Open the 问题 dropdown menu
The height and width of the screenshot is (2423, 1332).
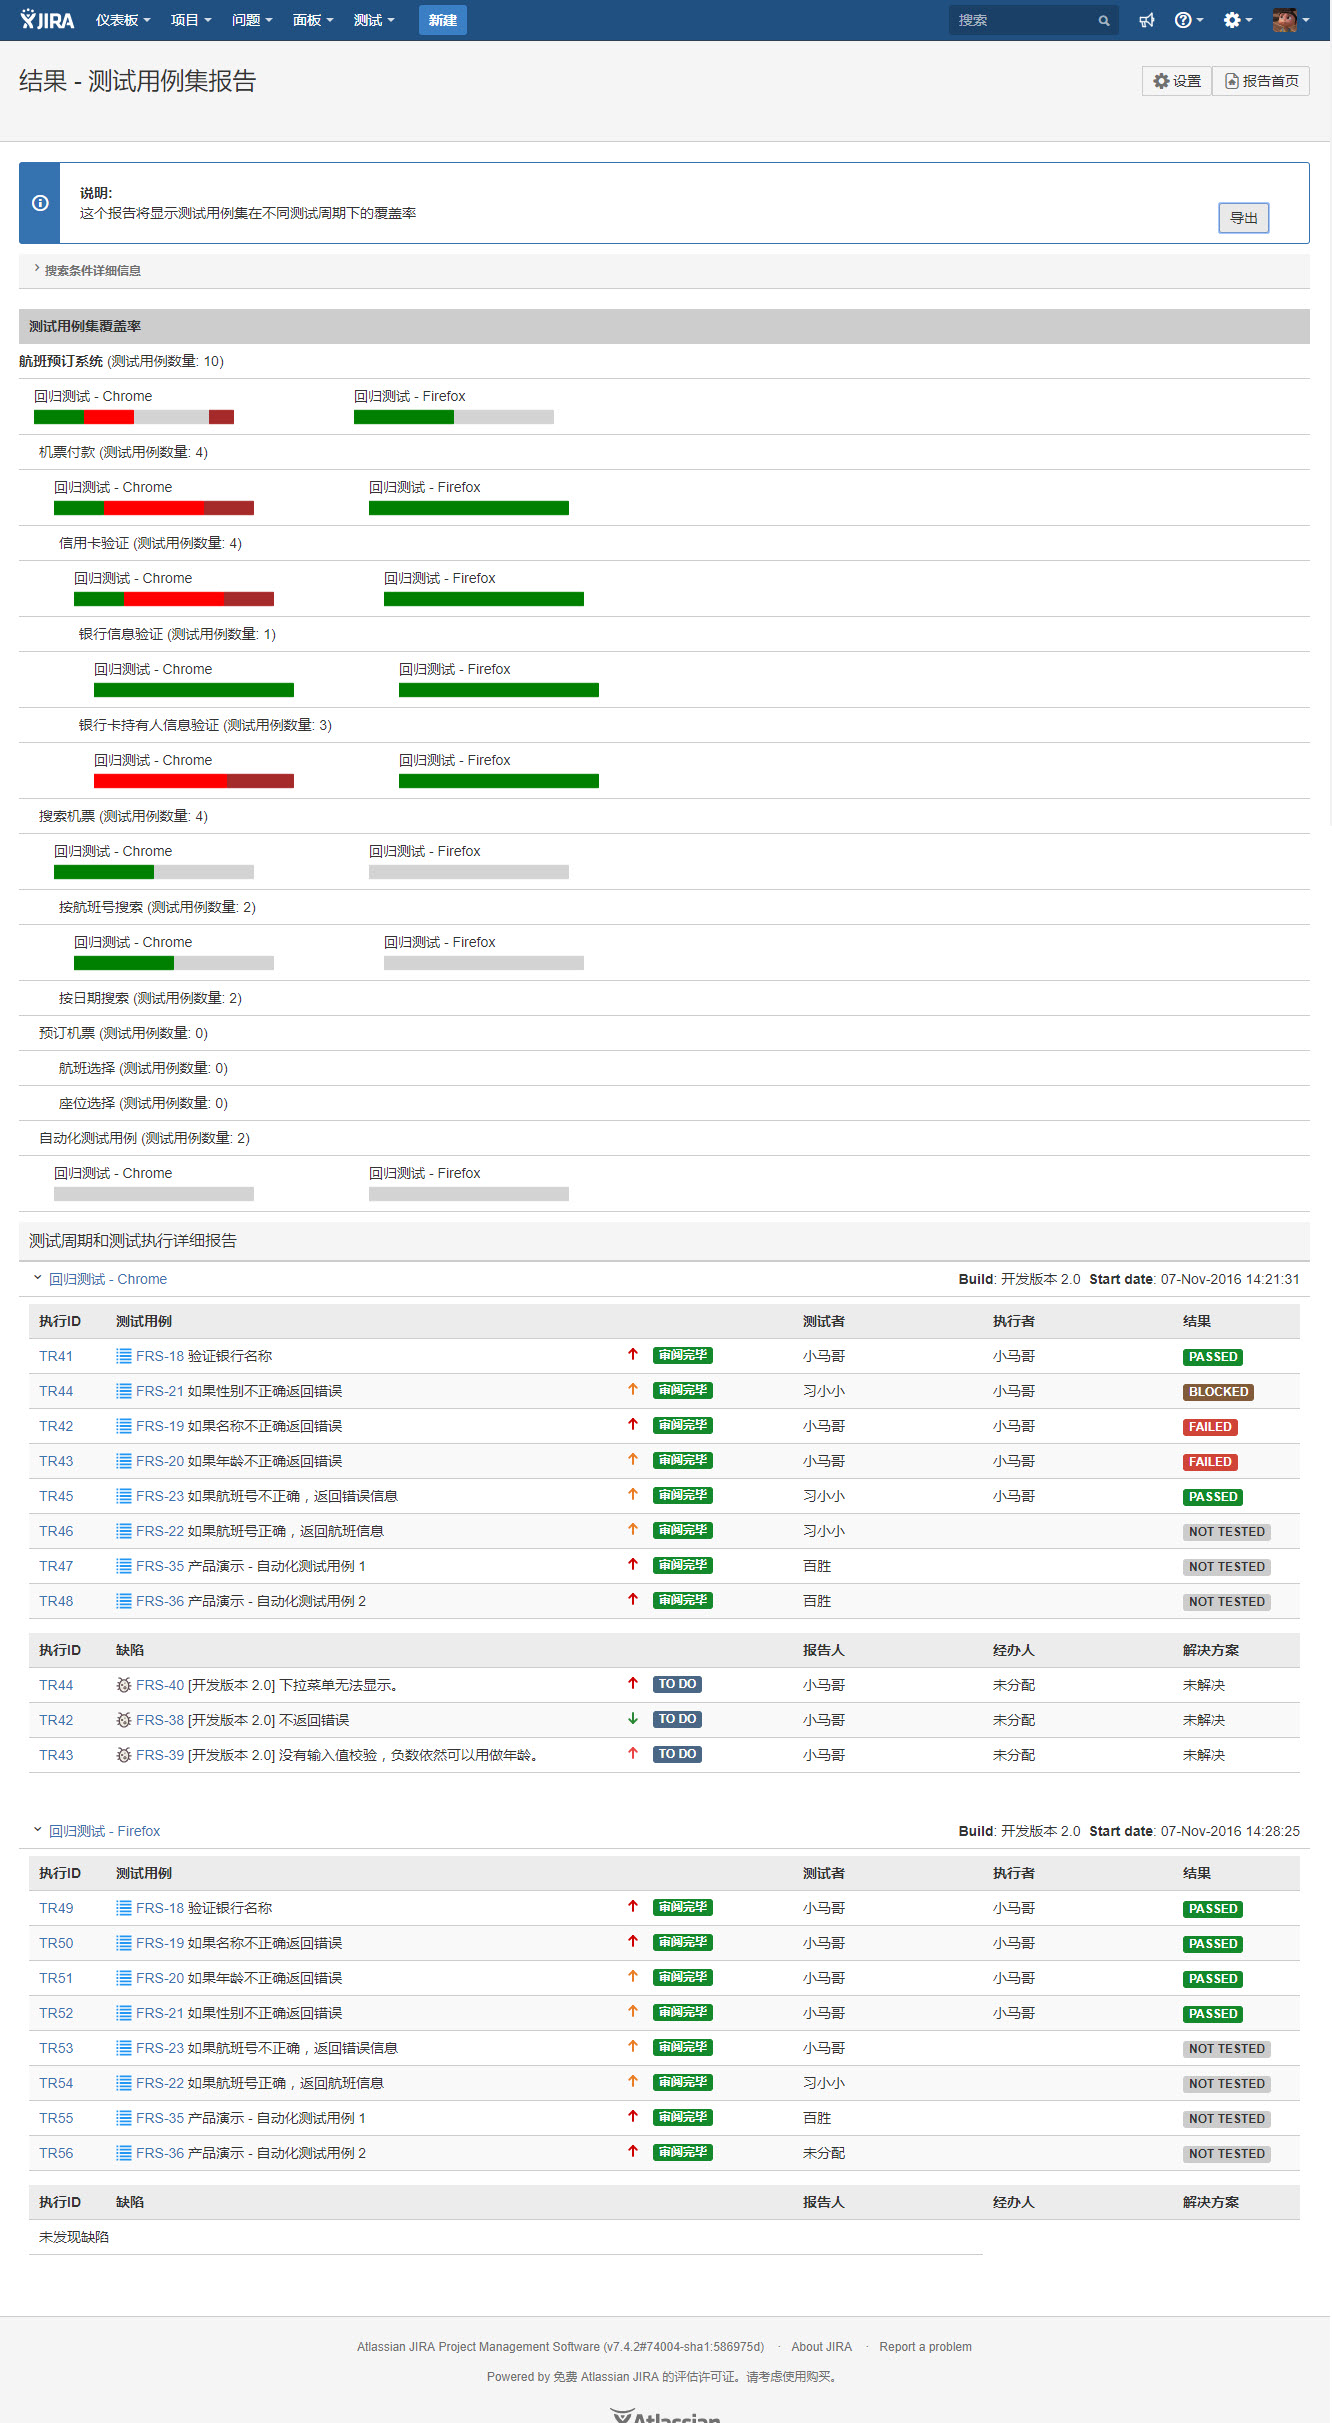pyautogui.click(x=252, y=20)
